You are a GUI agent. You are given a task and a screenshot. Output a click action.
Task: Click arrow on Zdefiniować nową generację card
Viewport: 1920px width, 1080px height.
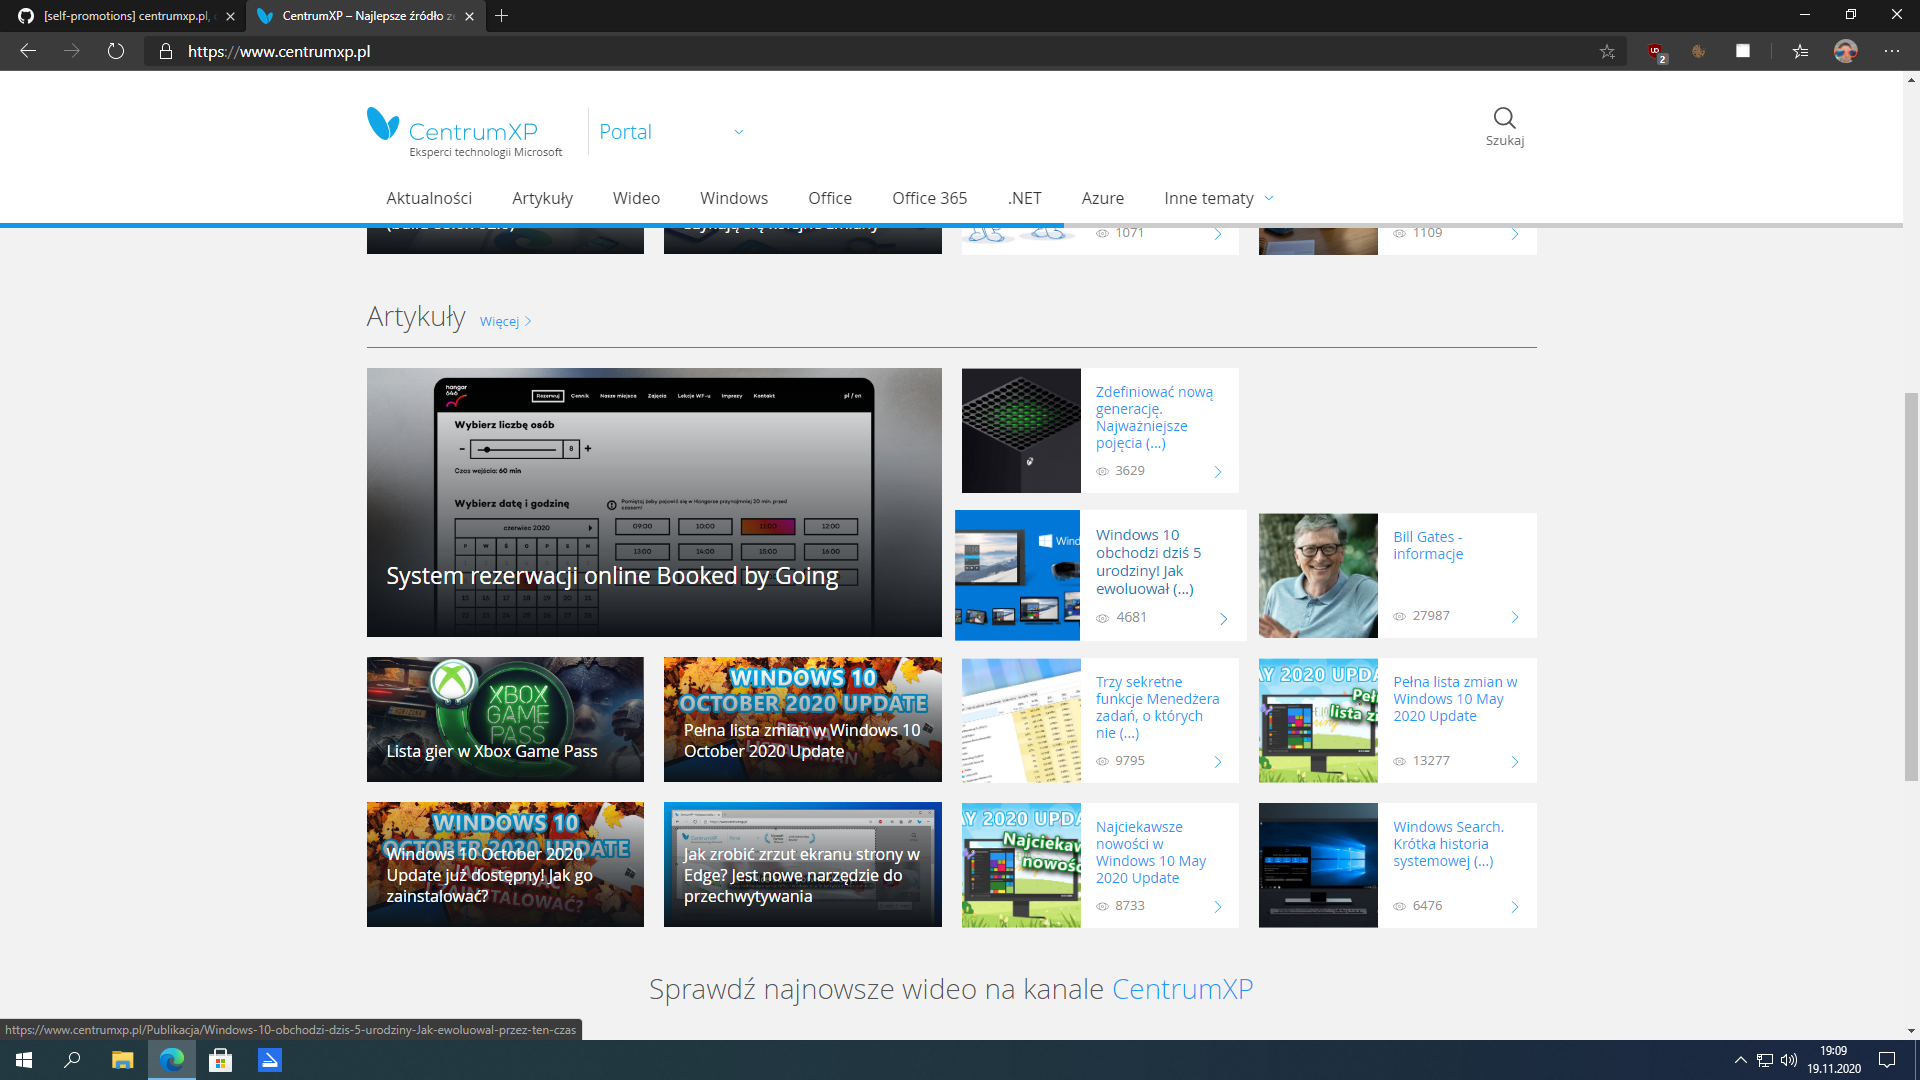click(1218, 472)
